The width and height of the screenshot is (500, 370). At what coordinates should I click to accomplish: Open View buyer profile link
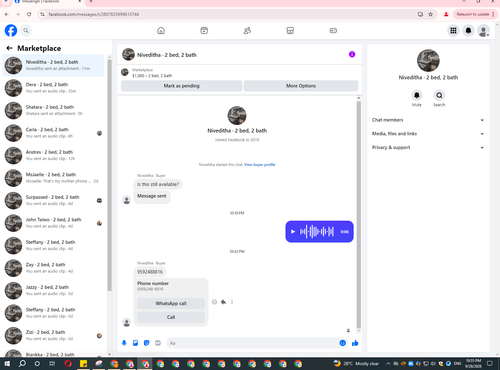click(x=260, y=164)
